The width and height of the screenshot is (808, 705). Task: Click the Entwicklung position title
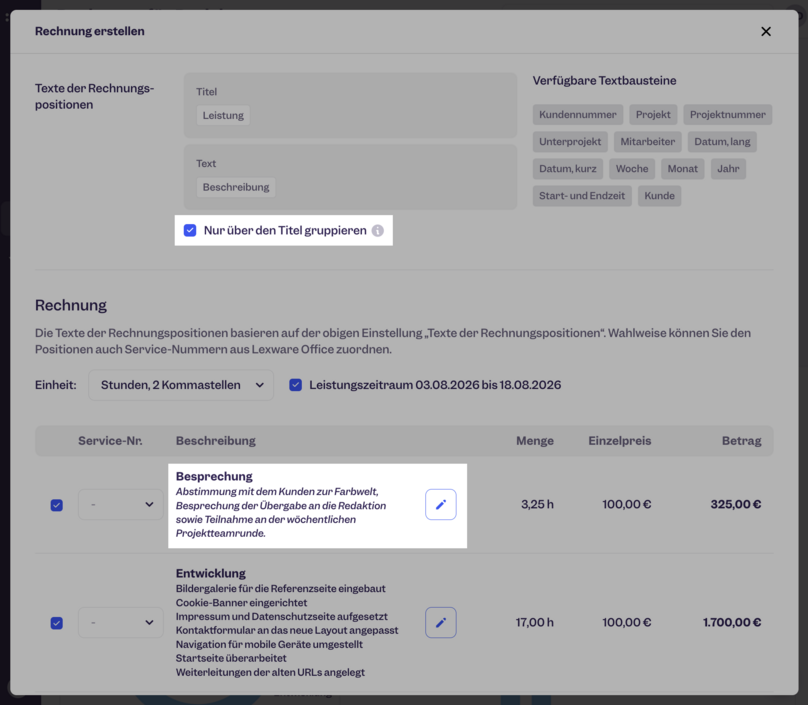coord(211,573)
